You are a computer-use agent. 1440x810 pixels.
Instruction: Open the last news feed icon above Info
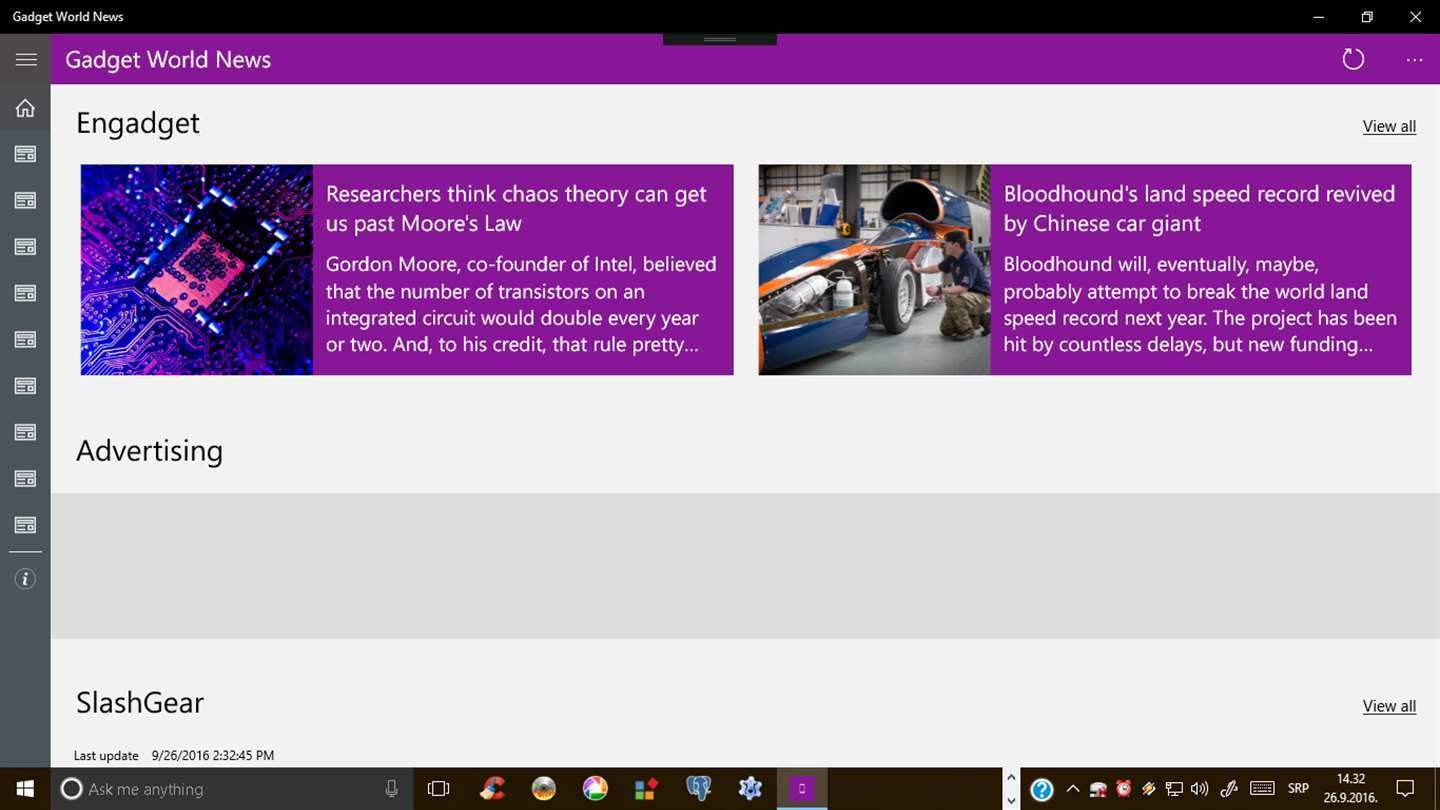point(25,525)
